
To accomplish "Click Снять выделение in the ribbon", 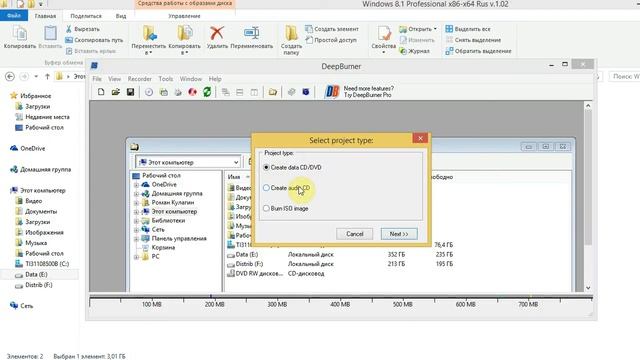I will [x=473, y=40].
